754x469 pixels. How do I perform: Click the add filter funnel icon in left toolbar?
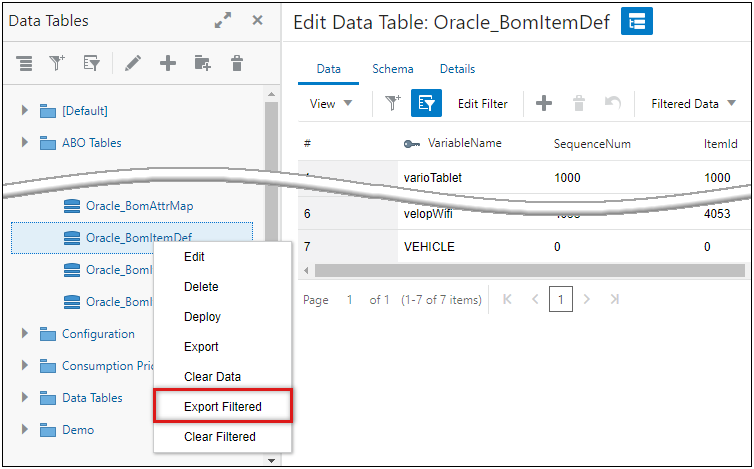57,63
